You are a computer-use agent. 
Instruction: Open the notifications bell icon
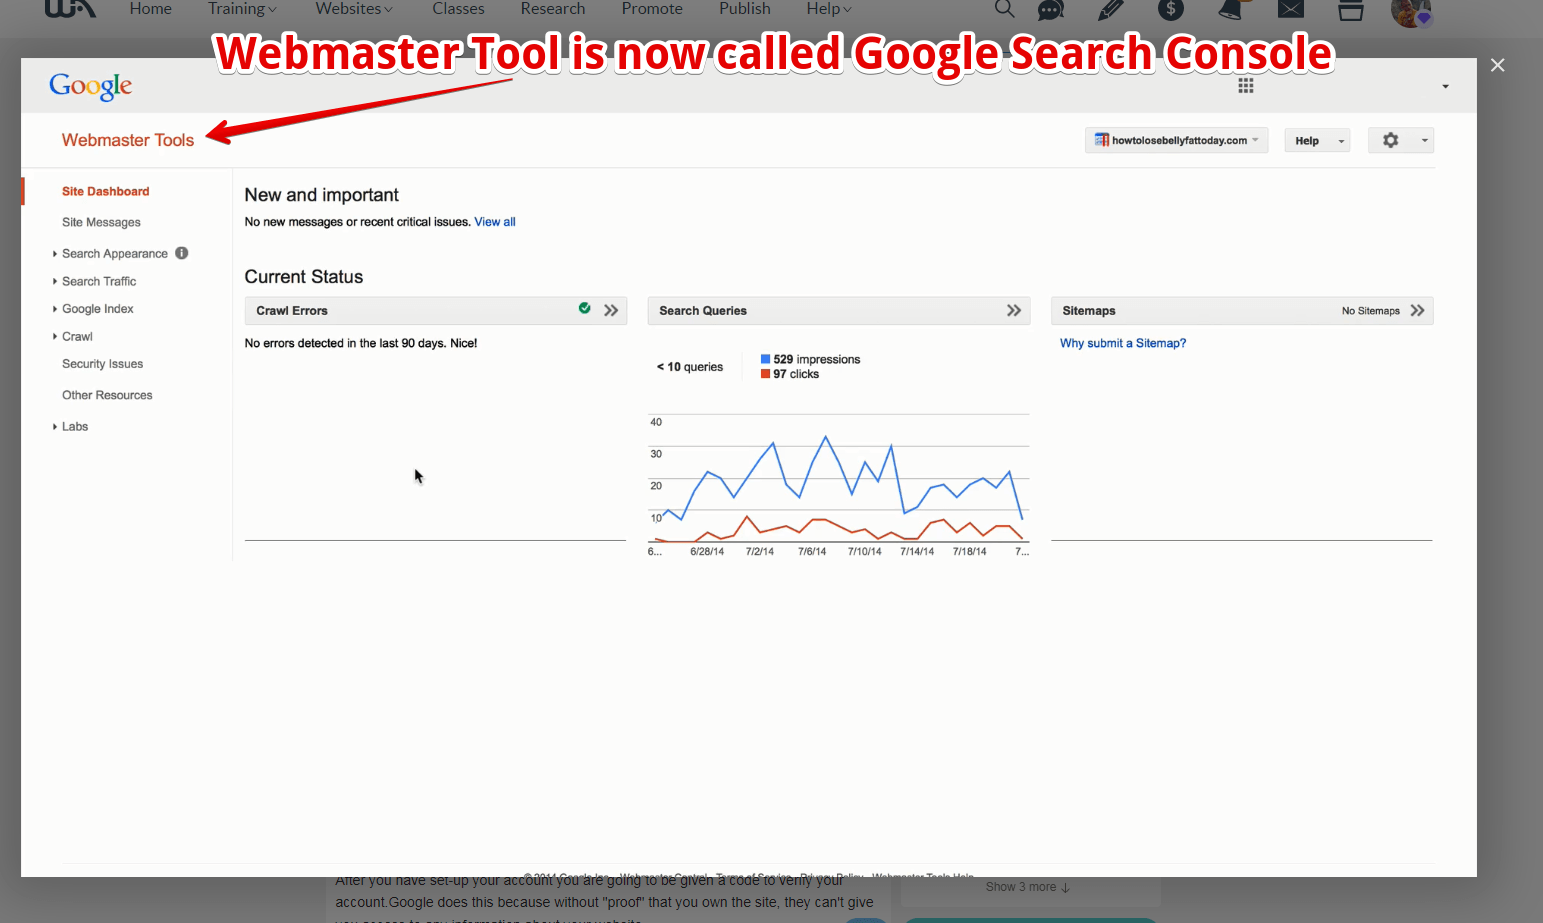point(1231,9)
